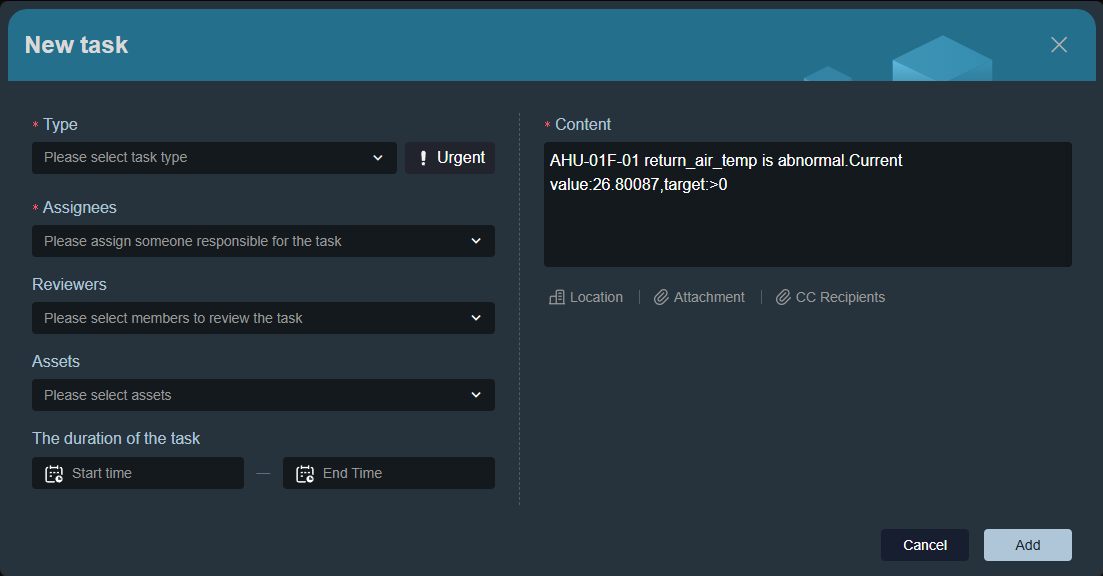Toggle the Urgent priority button
The height and width of the screenshot is (576, 1103).
pos(450,158)
